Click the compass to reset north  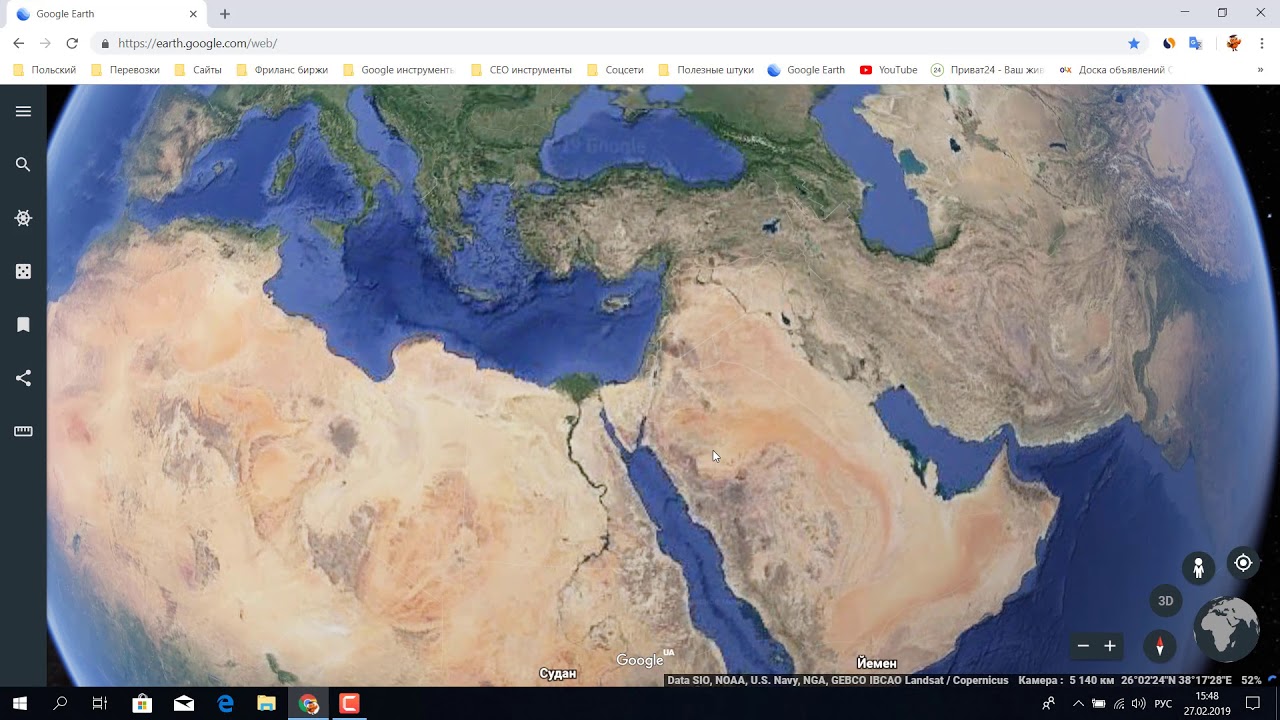1160,646
